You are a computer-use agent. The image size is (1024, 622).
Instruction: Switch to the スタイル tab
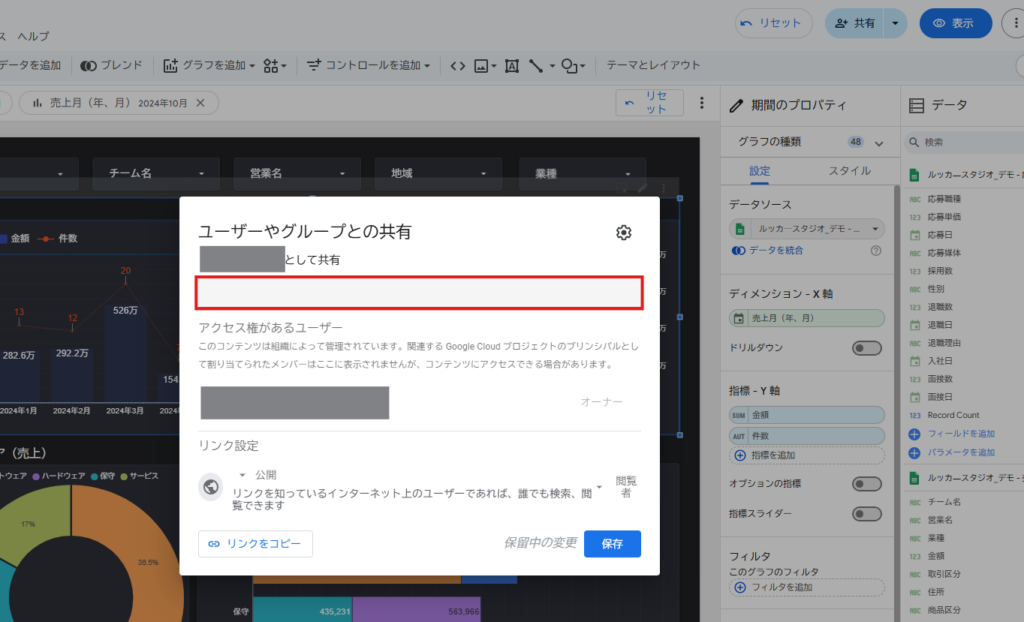(x=849, y=171)
